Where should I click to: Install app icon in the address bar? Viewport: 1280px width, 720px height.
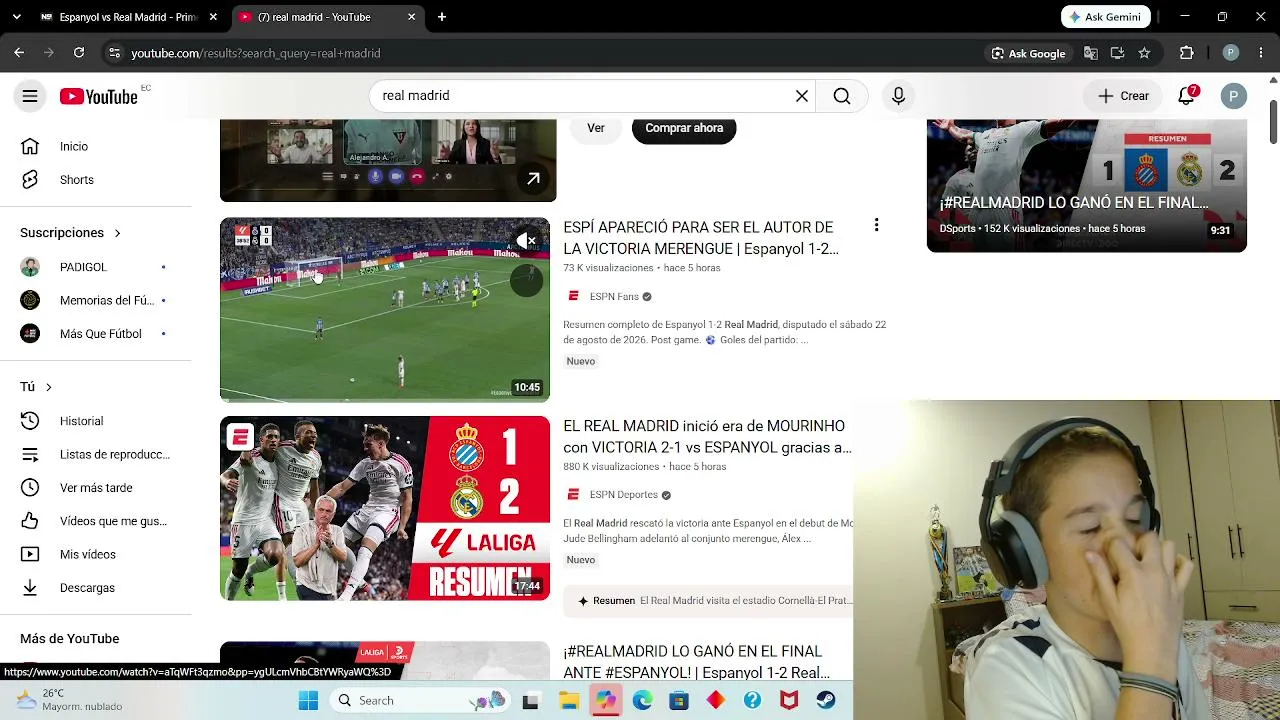click(x=1118, y=53)
